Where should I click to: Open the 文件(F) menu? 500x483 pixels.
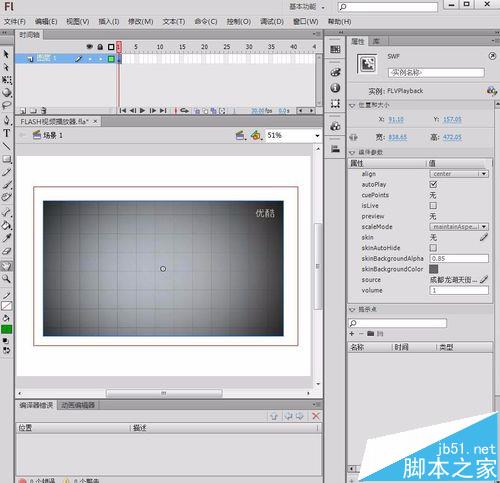[15, 22]
